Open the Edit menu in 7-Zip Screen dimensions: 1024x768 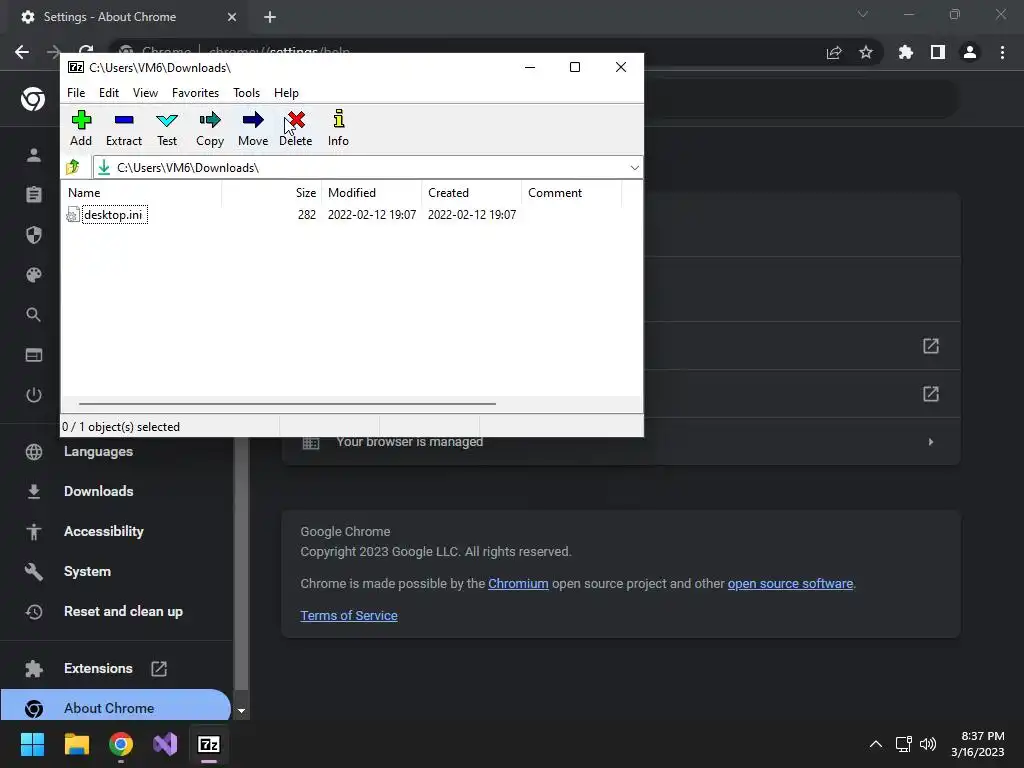(108, 93)
